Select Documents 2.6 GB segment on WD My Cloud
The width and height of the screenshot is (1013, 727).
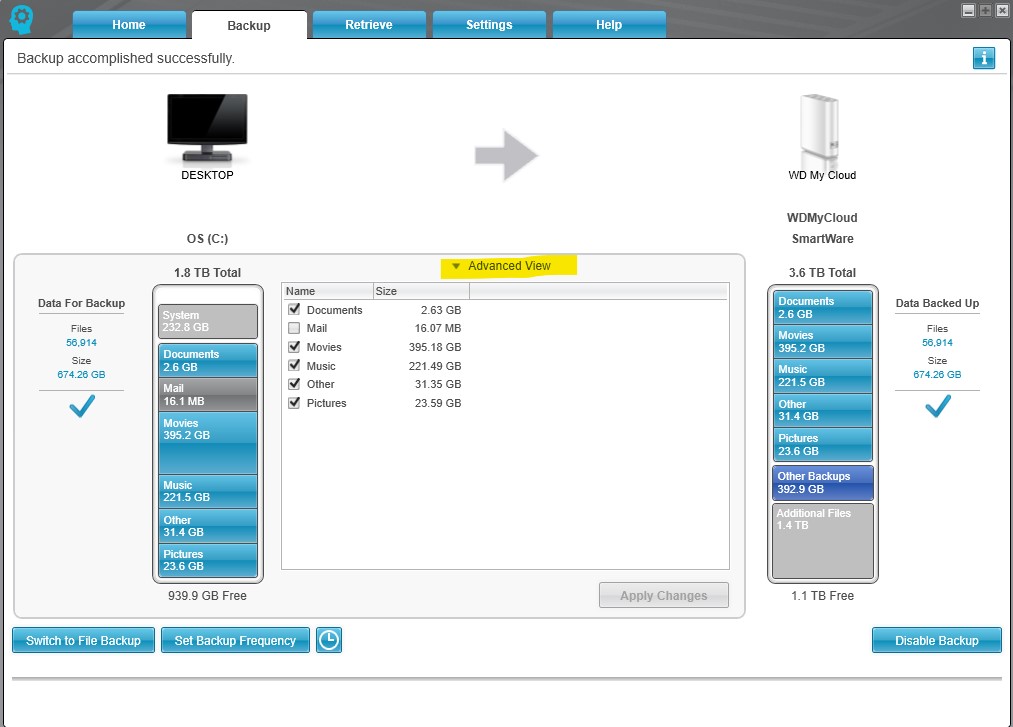click(822, 307)
